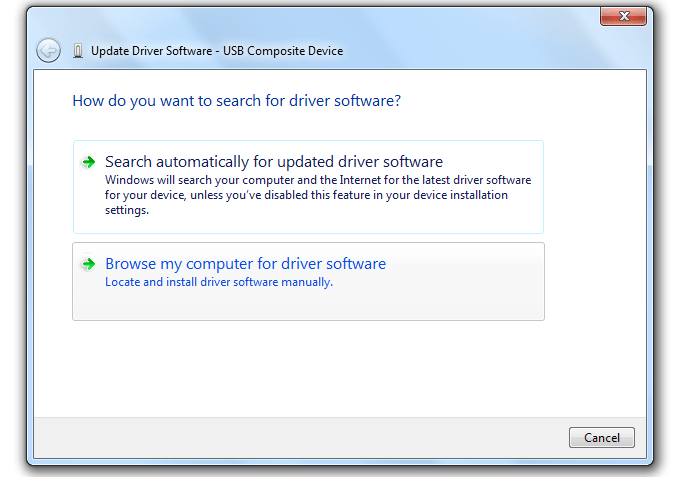Screen dimensions: 682x477
Task: Choose Search automatically for updated driver software
Action: click(273, 162)
